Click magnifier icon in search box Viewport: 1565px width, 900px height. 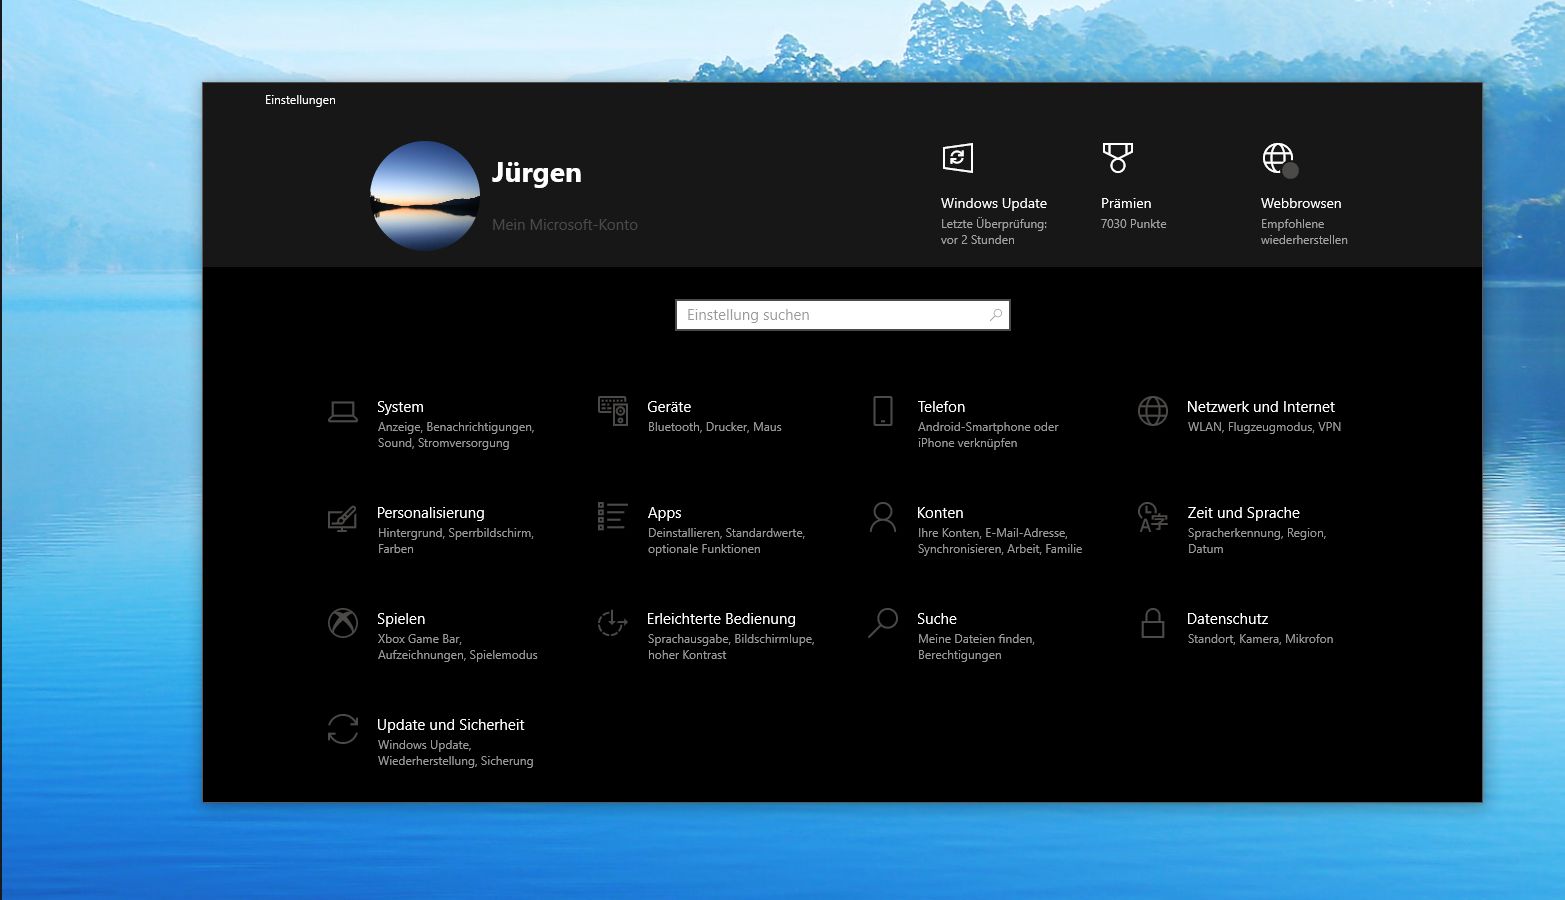pos(995,315)
